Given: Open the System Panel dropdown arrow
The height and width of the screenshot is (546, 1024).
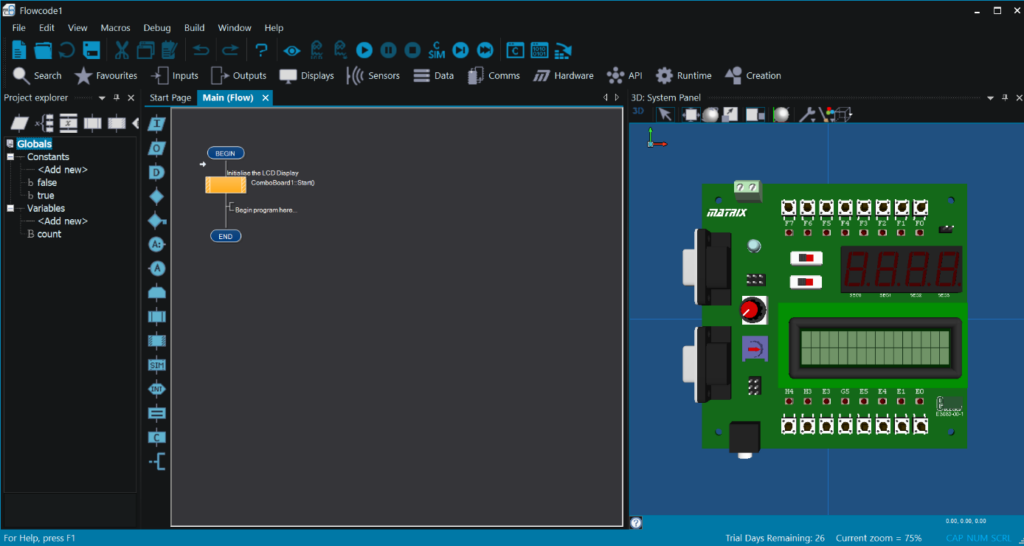Looking at the screenshot, I should [x=990, y=98].
